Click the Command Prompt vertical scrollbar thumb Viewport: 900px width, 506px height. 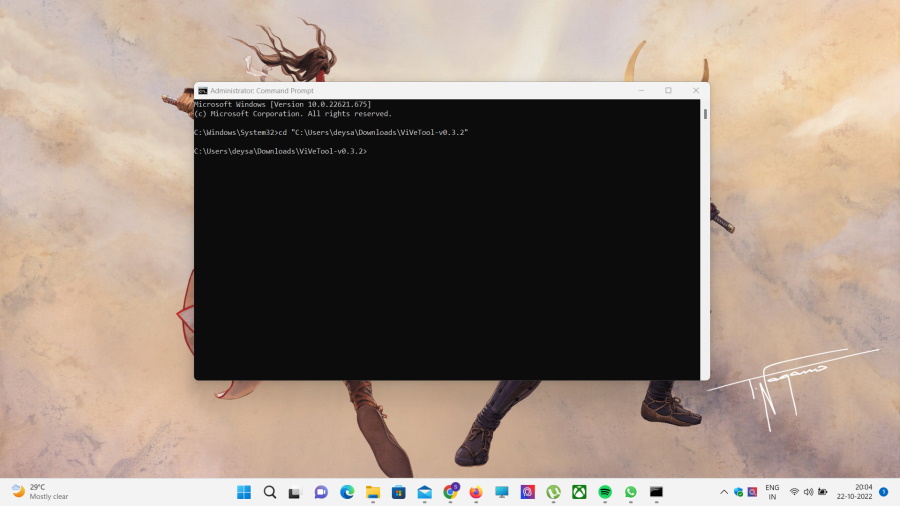pyautogui.click(x=705, y=114)
